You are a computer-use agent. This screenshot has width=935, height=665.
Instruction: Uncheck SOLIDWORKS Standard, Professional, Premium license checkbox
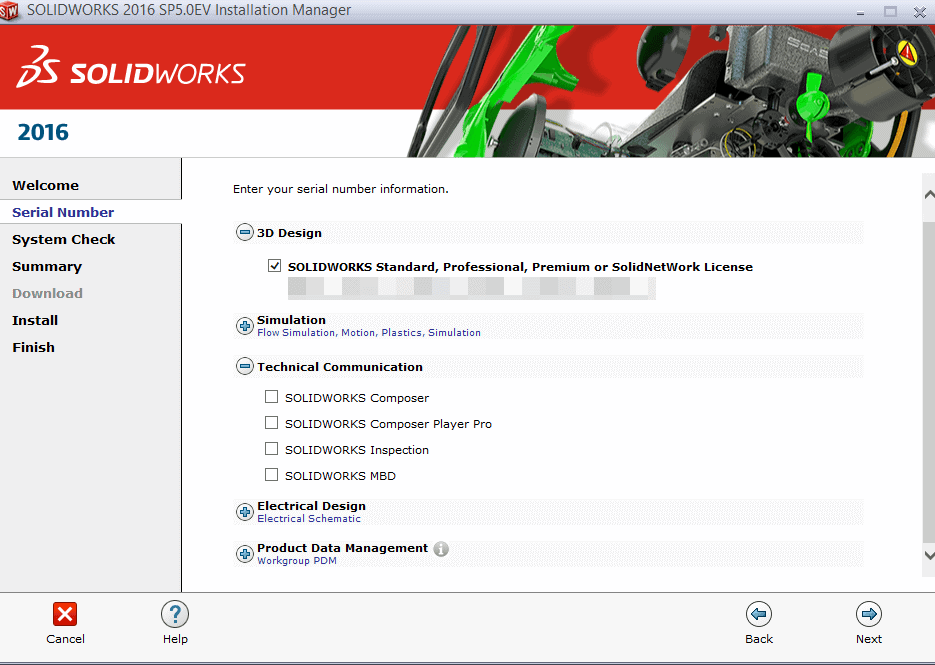click(274, 266)
